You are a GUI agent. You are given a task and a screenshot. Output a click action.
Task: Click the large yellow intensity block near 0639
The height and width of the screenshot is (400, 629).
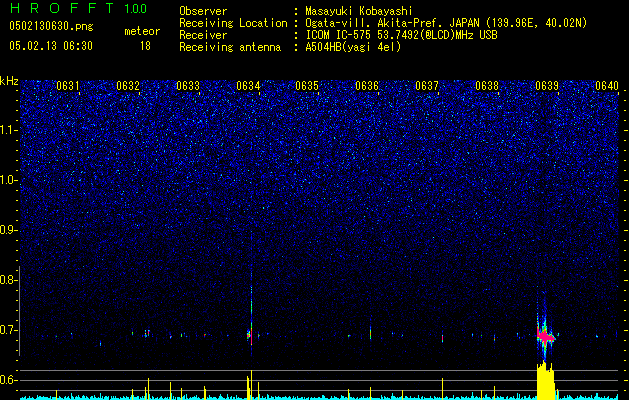click(546, 380)
